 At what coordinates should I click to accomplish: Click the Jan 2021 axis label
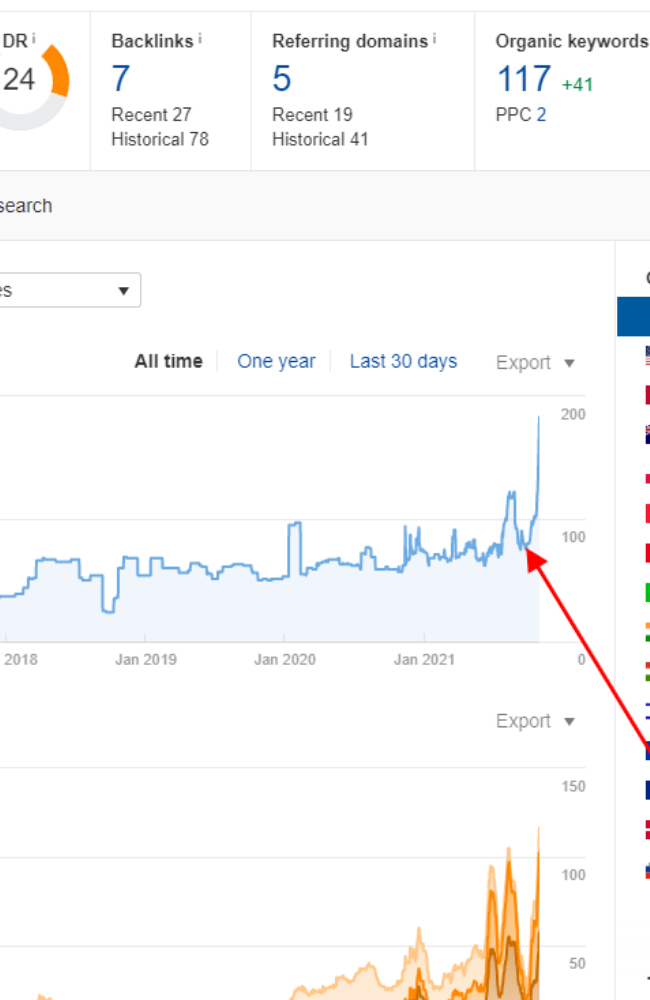(x=424, y=659)
